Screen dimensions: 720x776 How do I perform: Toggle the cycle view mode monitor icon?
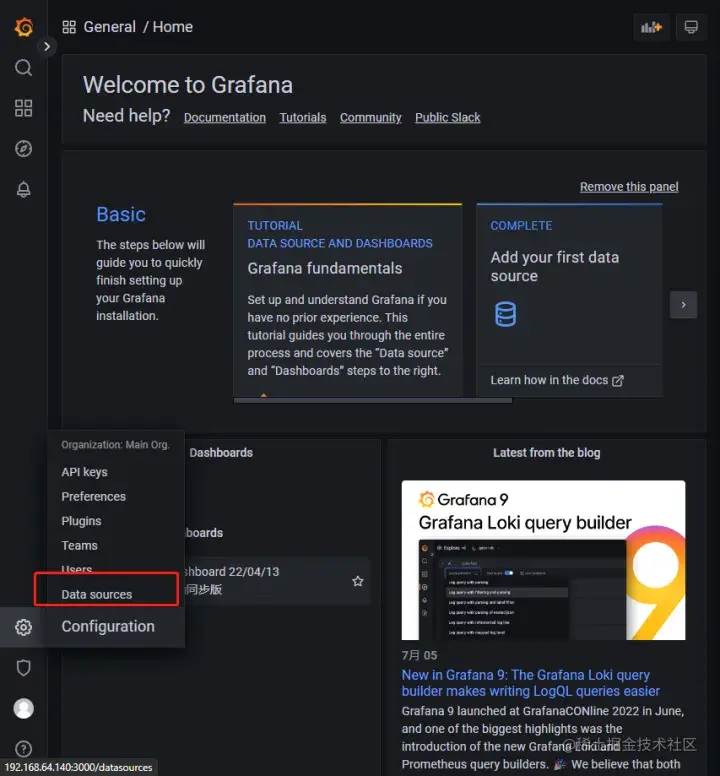(691, 27)
